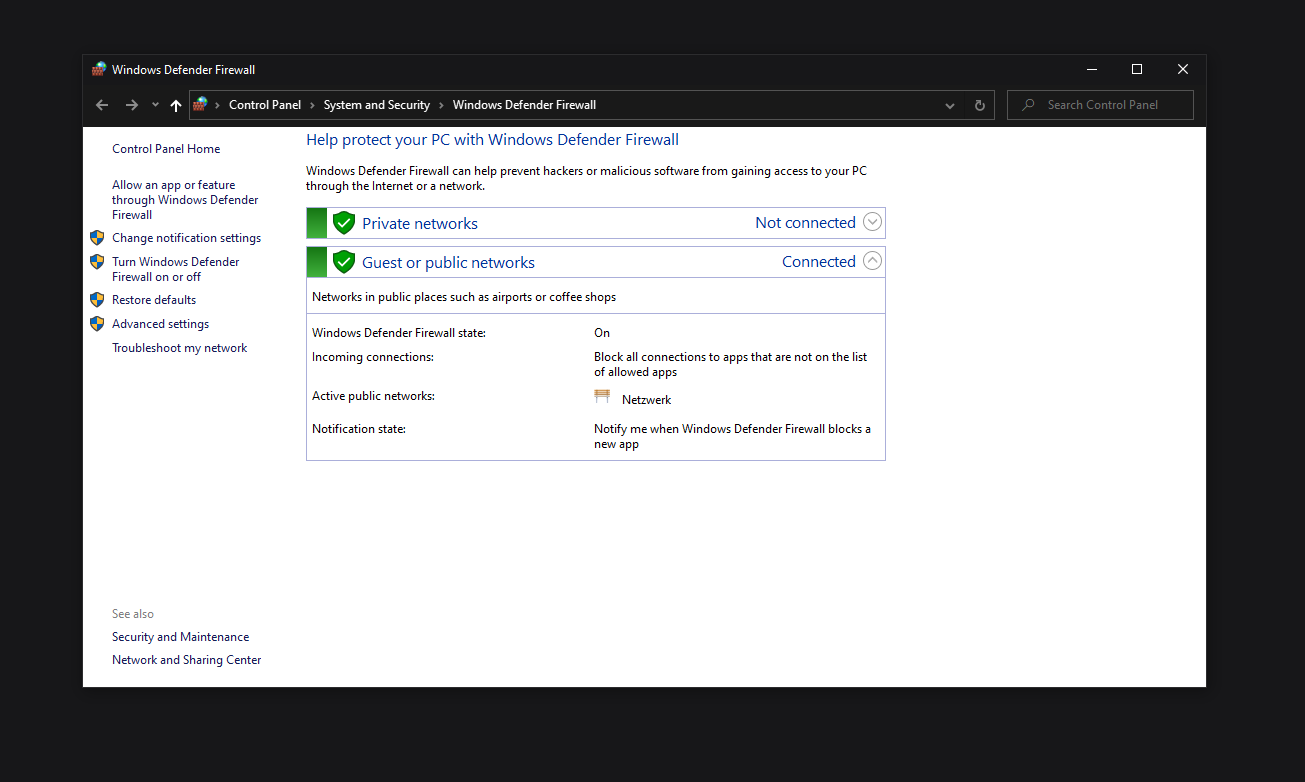
Task: Click Notification state label
Action: pos(359,429)
